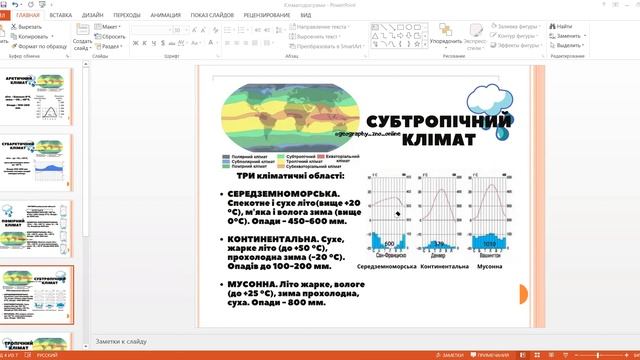Toggle the Notes (Заметки) pane in status bar
This screenshot has width=640, height=360.
coord(450,355)
